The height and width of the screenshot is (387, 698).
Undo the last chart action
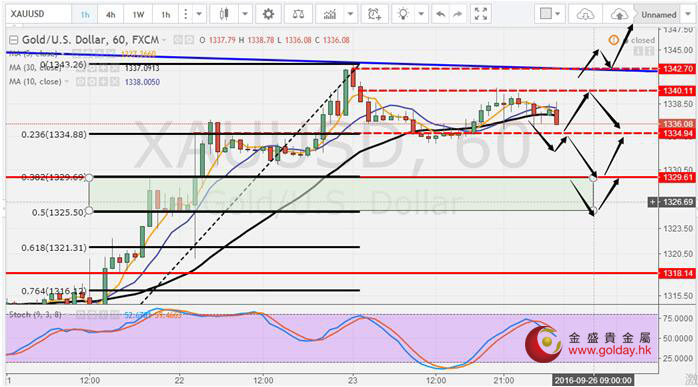pos(440,14)
